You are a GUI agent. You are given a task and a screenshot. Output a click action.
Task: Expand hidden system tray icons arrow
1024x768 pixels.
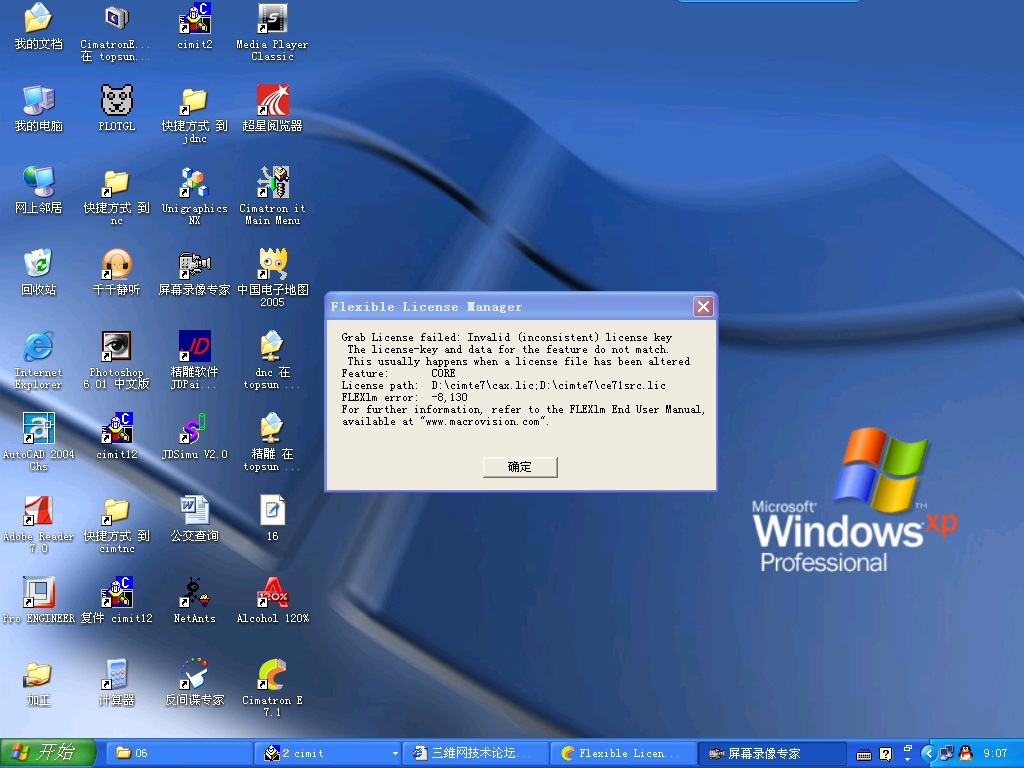[928, 754]
